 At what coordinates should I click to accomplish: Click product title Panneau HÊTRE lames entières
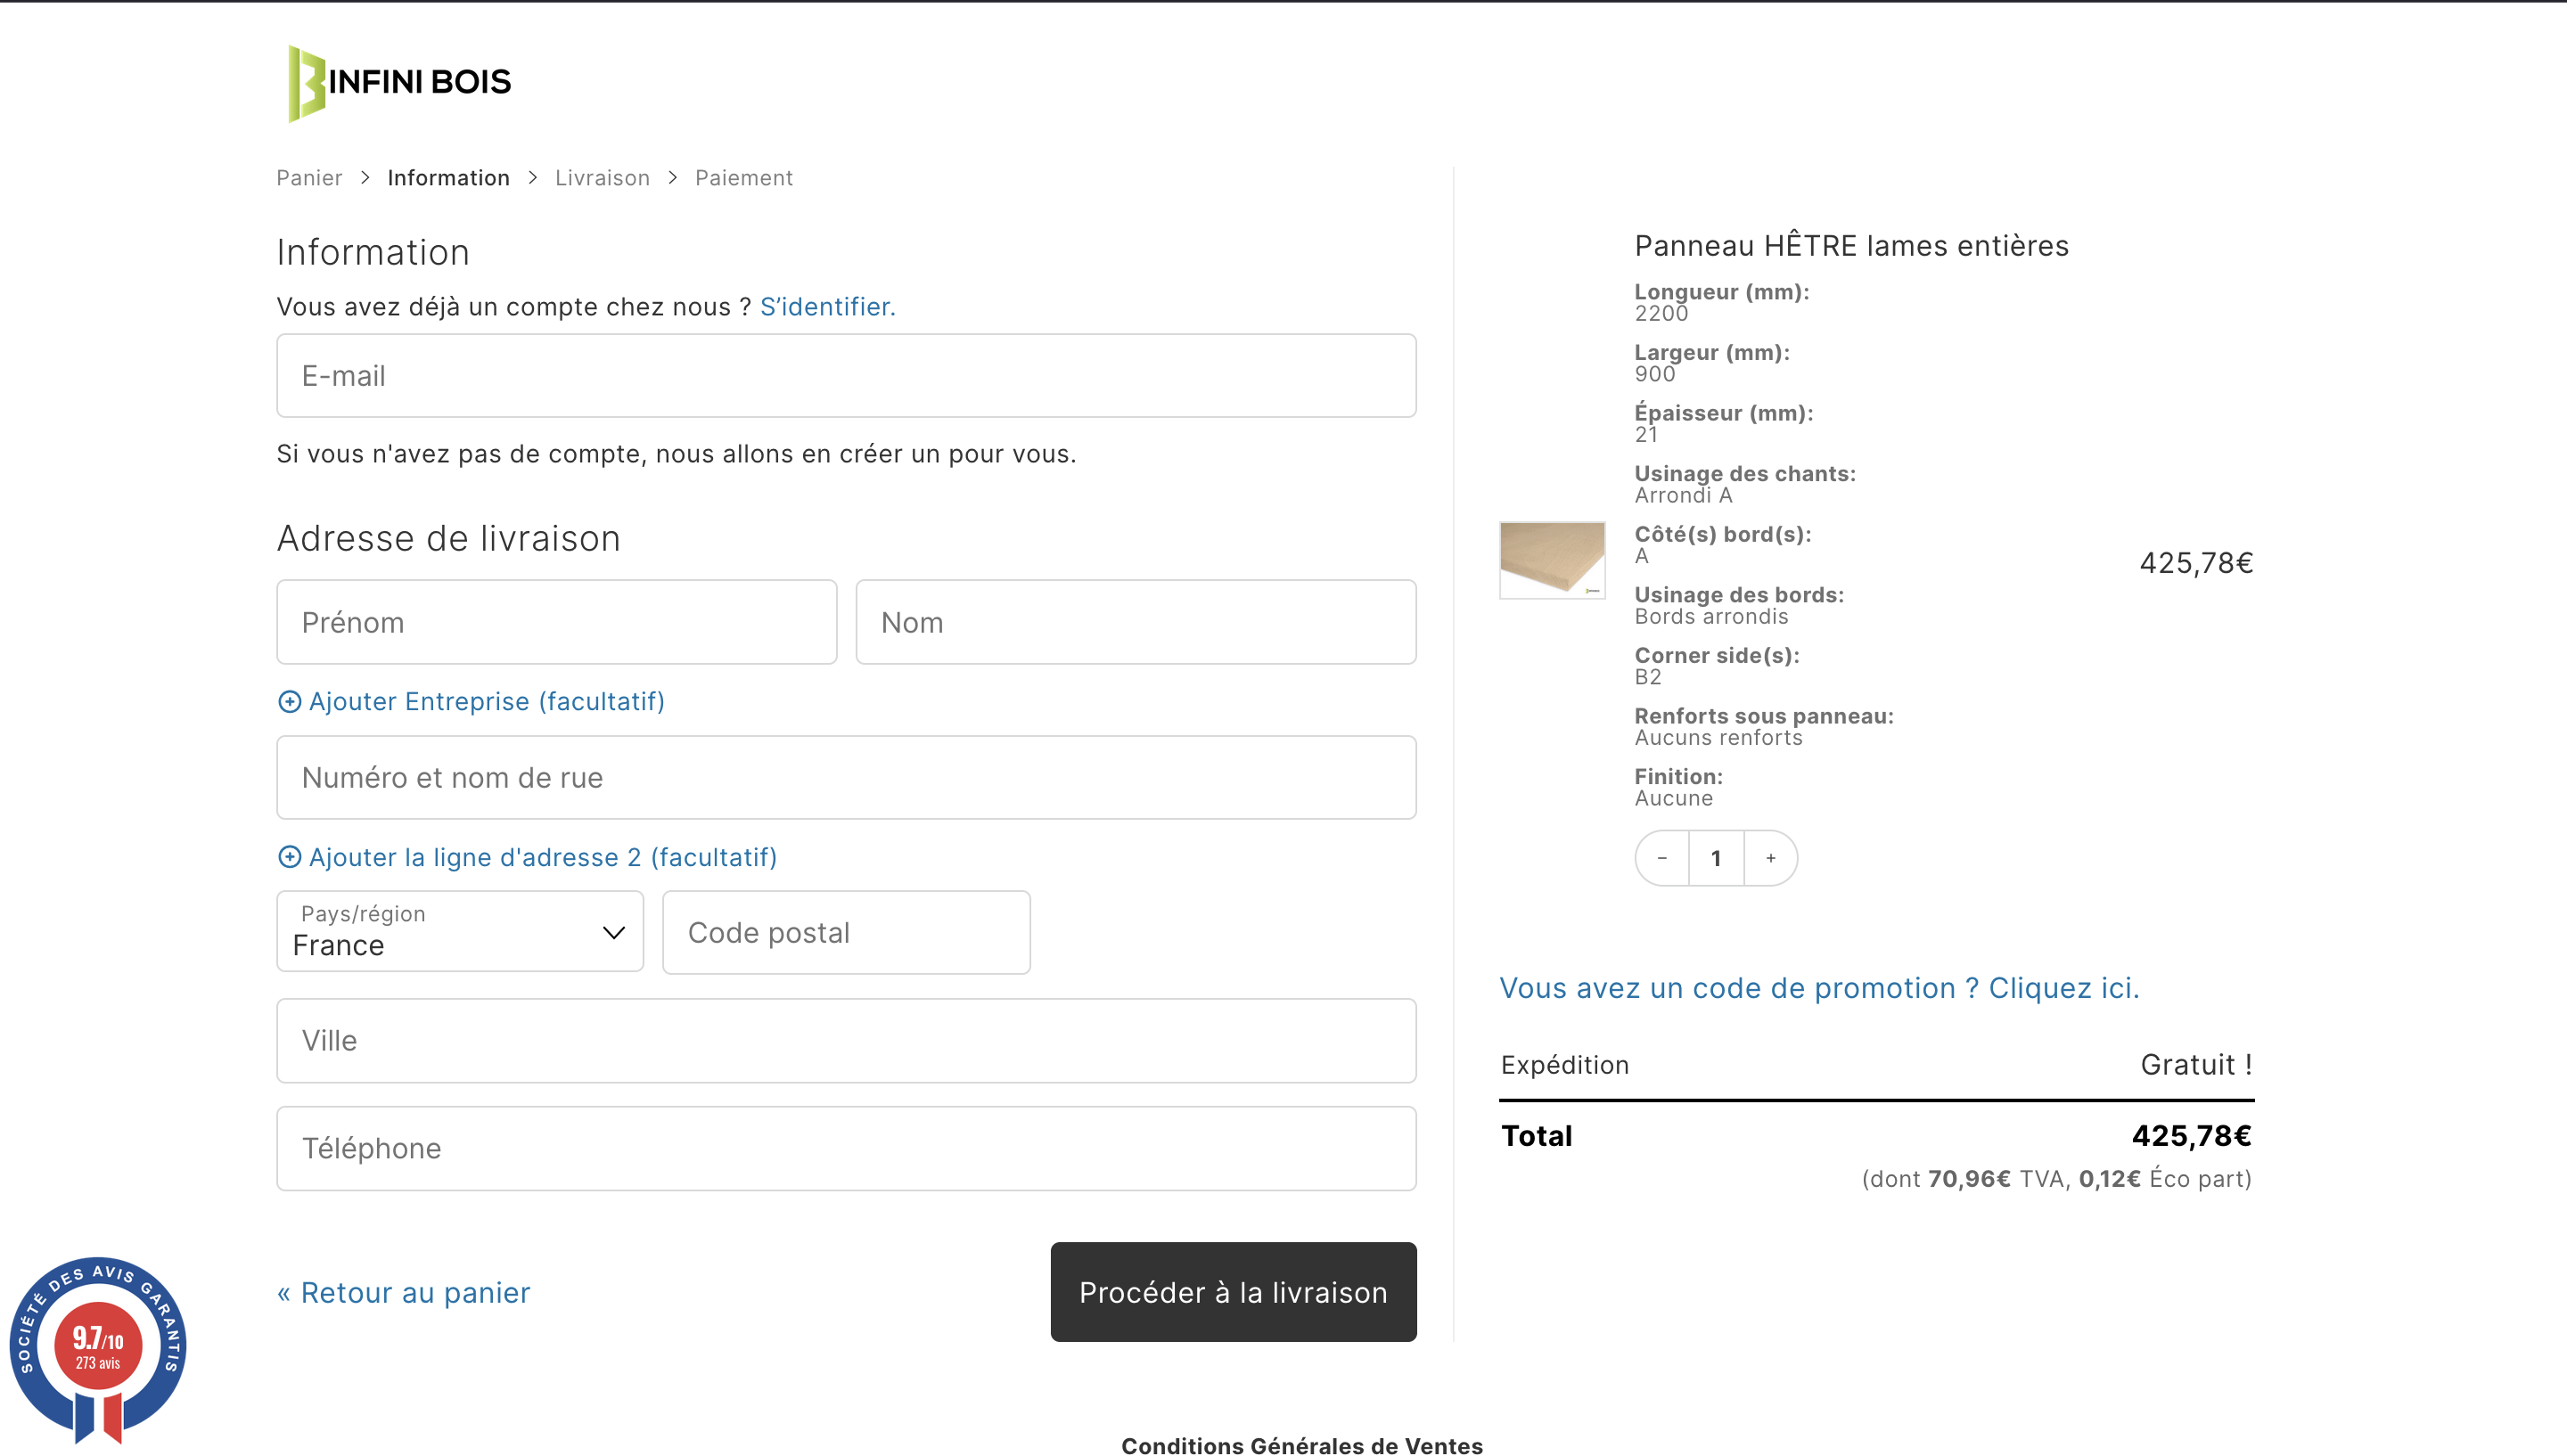click(1851, 246)
